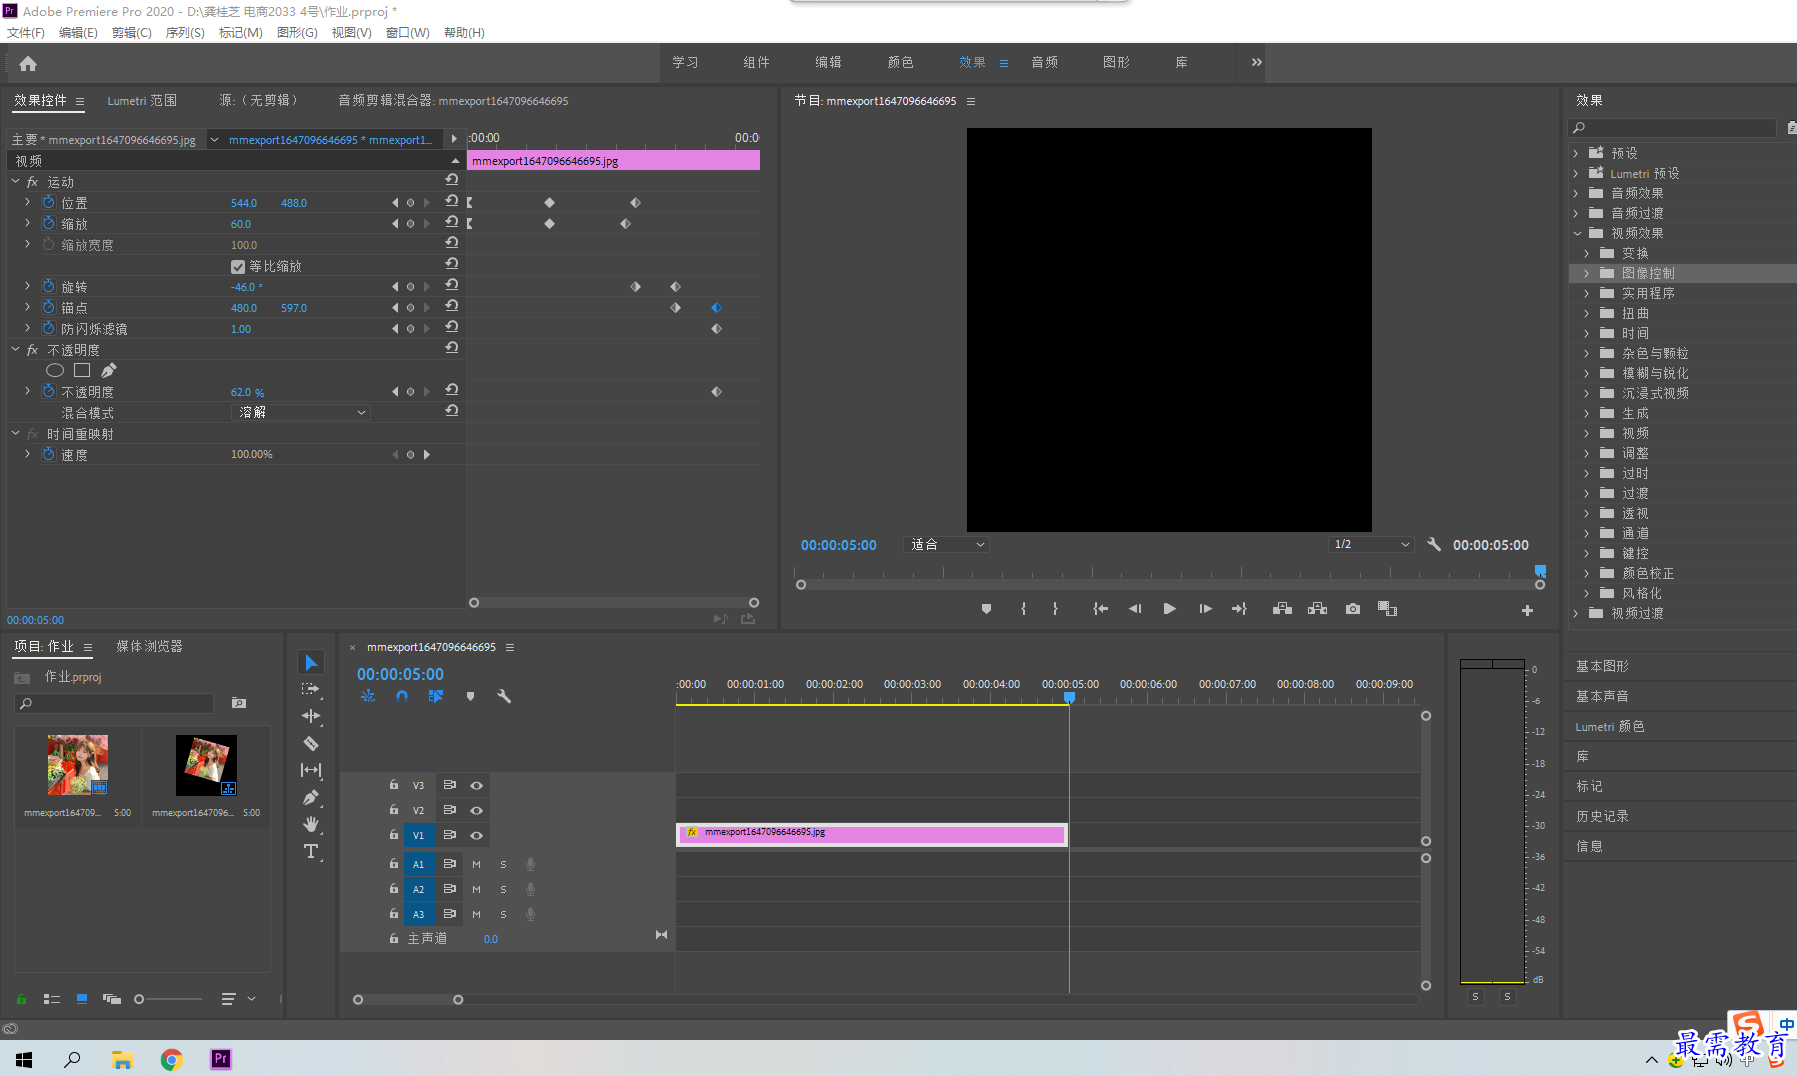Toggle snap in timeline

401,696
